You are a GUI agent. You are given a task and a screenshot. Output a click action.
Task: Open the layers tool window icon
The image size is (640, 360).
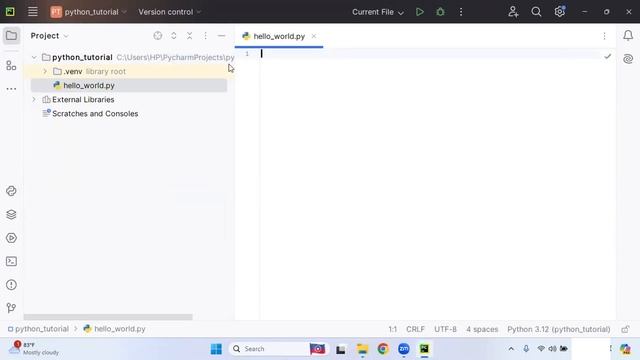coord(11,215)
